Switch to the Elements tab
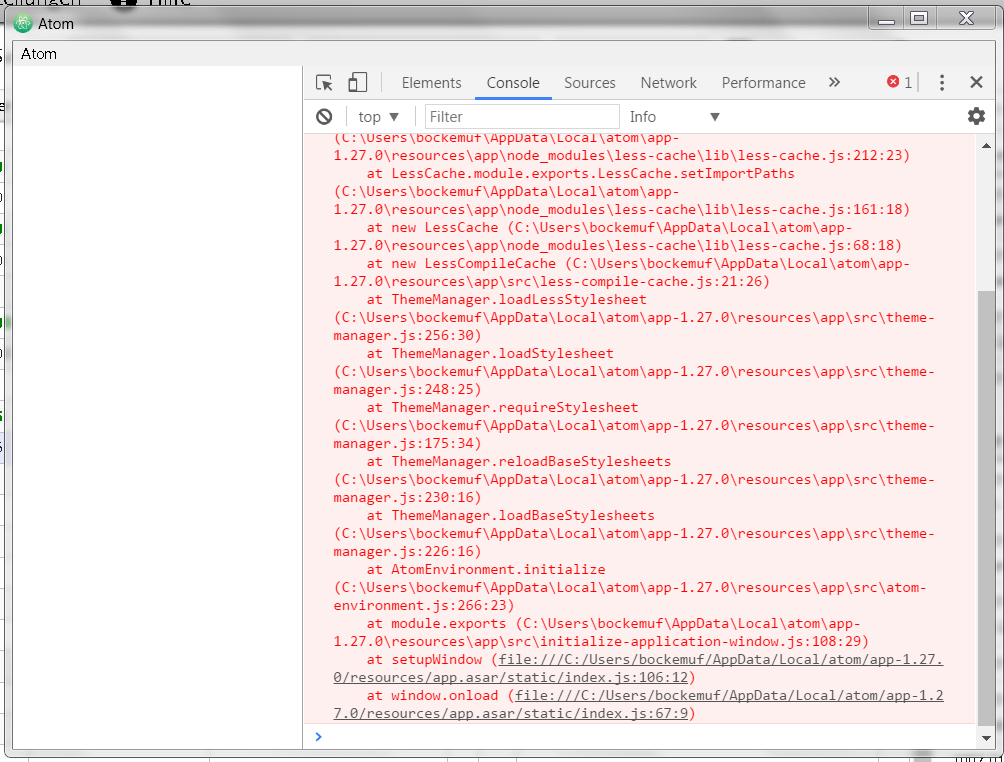Screen dimensions: 1004x762 [x=431, y=83]
